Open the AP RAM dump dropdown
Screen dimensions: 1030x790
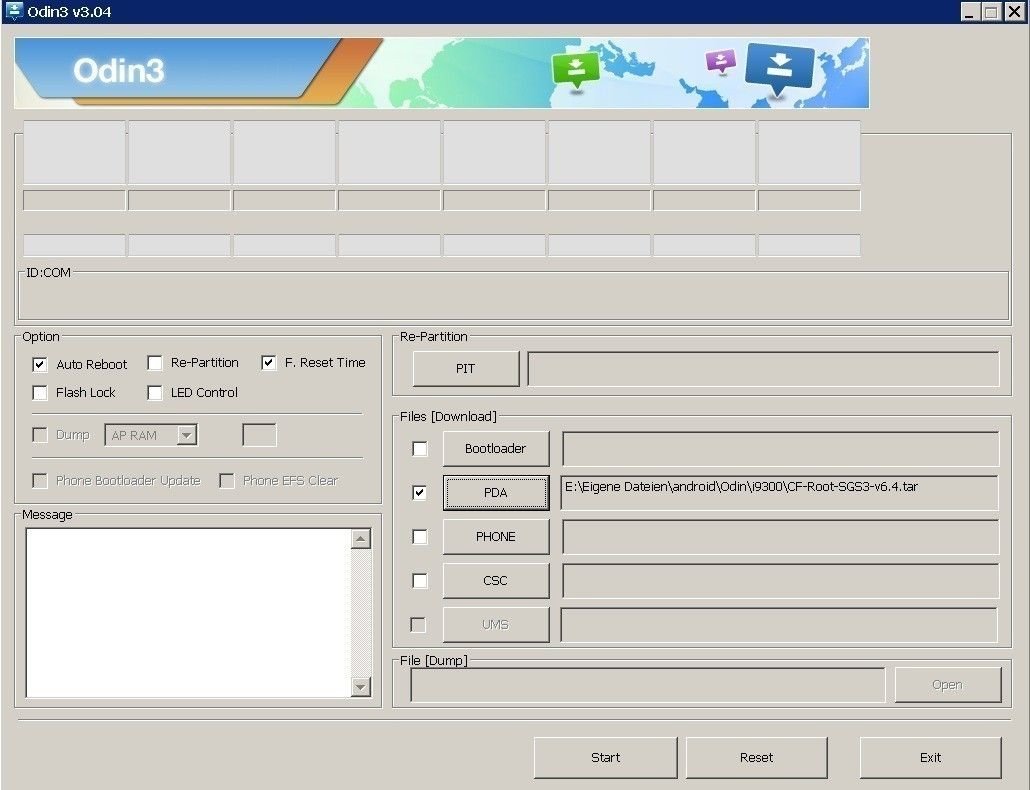[187, 435]
